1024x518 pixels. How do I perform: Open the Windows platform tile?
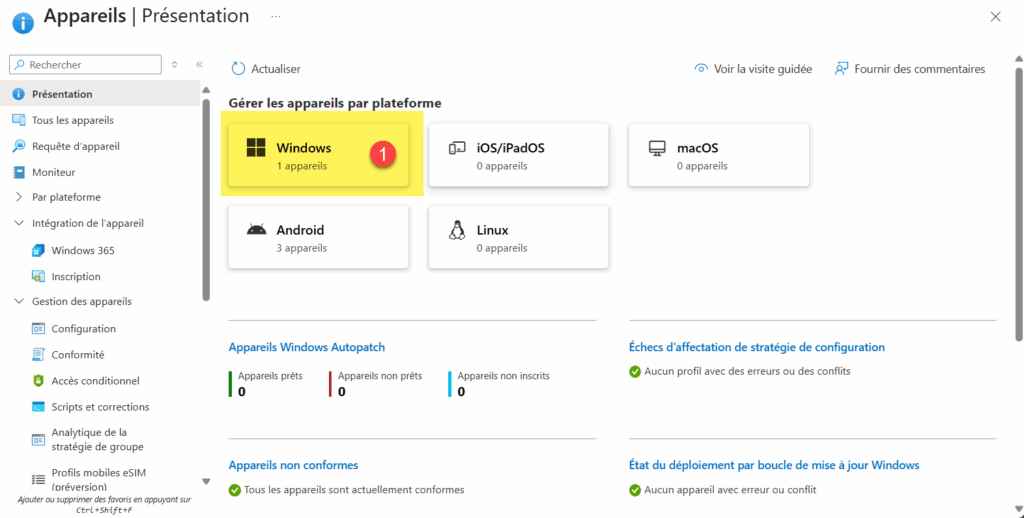(x=318, y=156)
